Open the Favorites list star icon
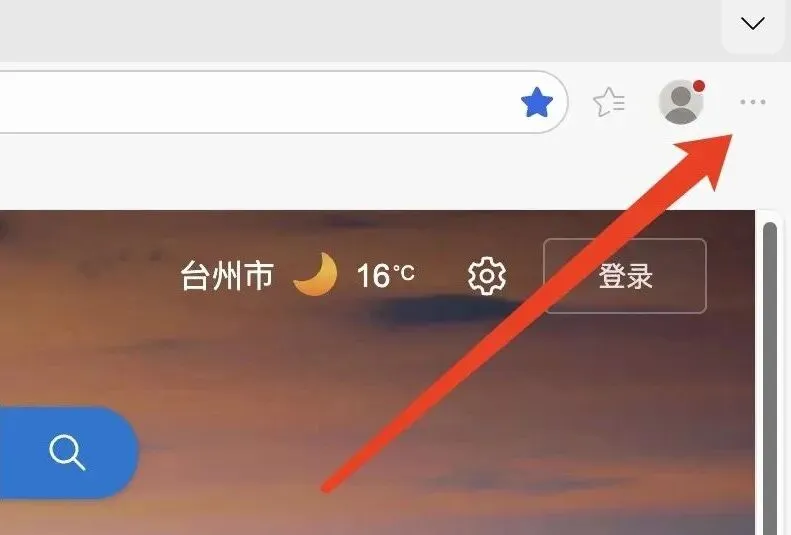 point(609,102)
